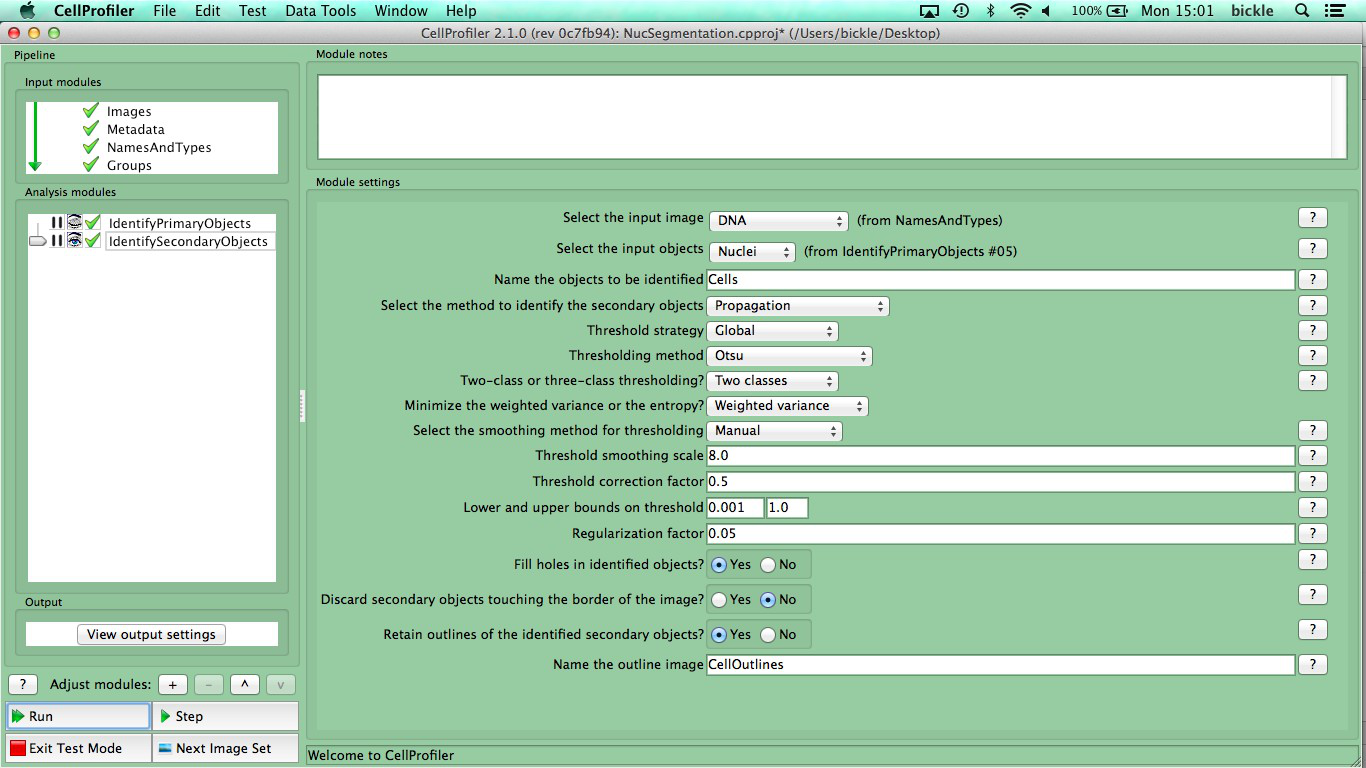Expand the Propagation method dropdown
The width and height of the screenshot is (1366, 768).
coord(799,306)
